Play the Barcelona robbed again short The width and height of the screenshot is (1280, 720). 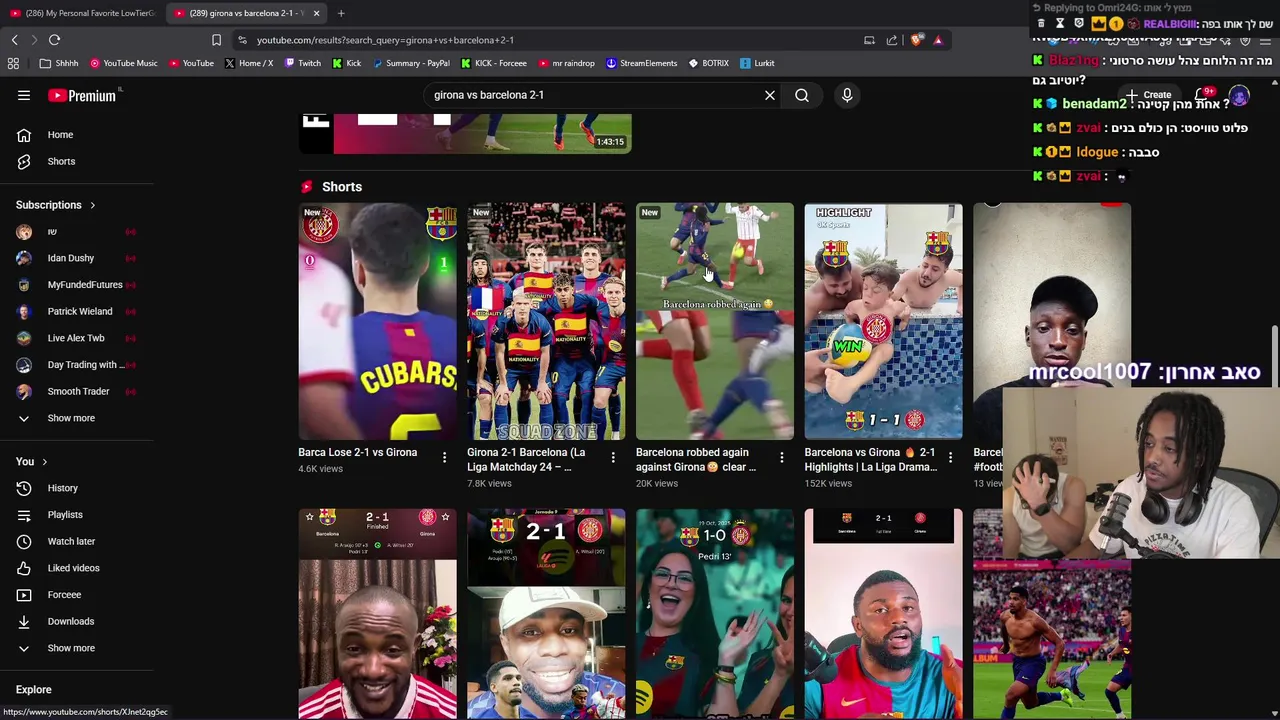715,321
